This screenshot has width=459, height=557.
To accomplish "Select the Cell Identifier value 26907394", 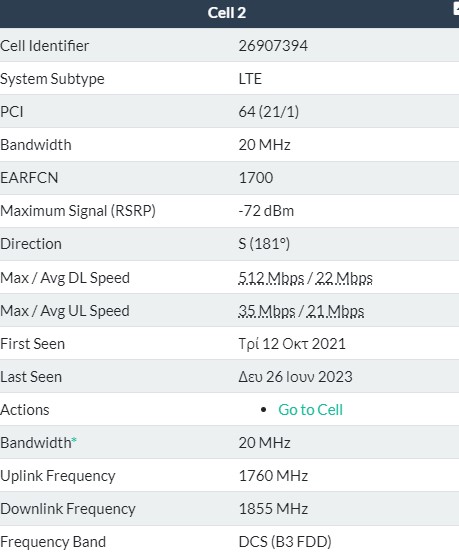I will 273,46.
